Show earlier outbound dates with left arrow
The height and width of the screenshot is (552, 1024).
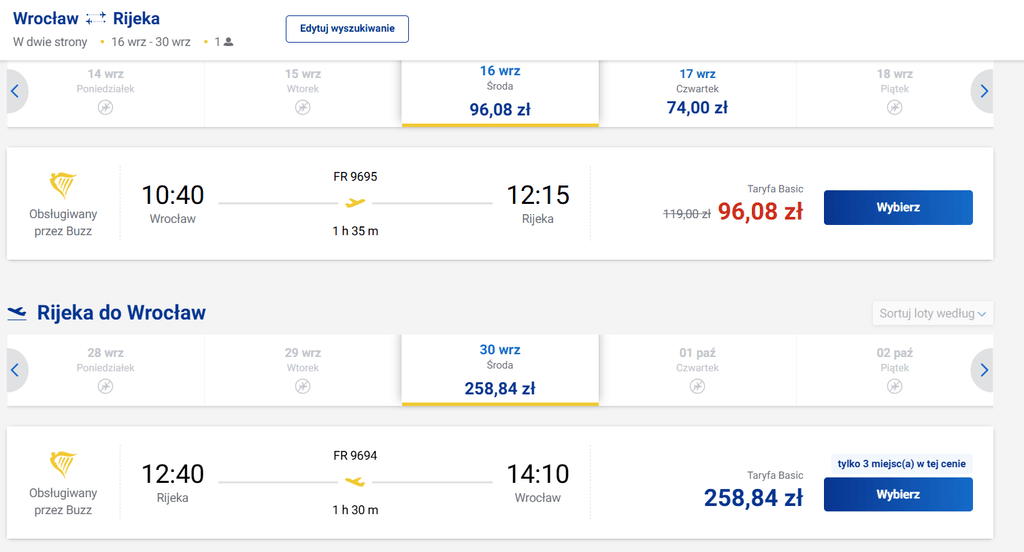pyautogui.click(x=16, y=91)
